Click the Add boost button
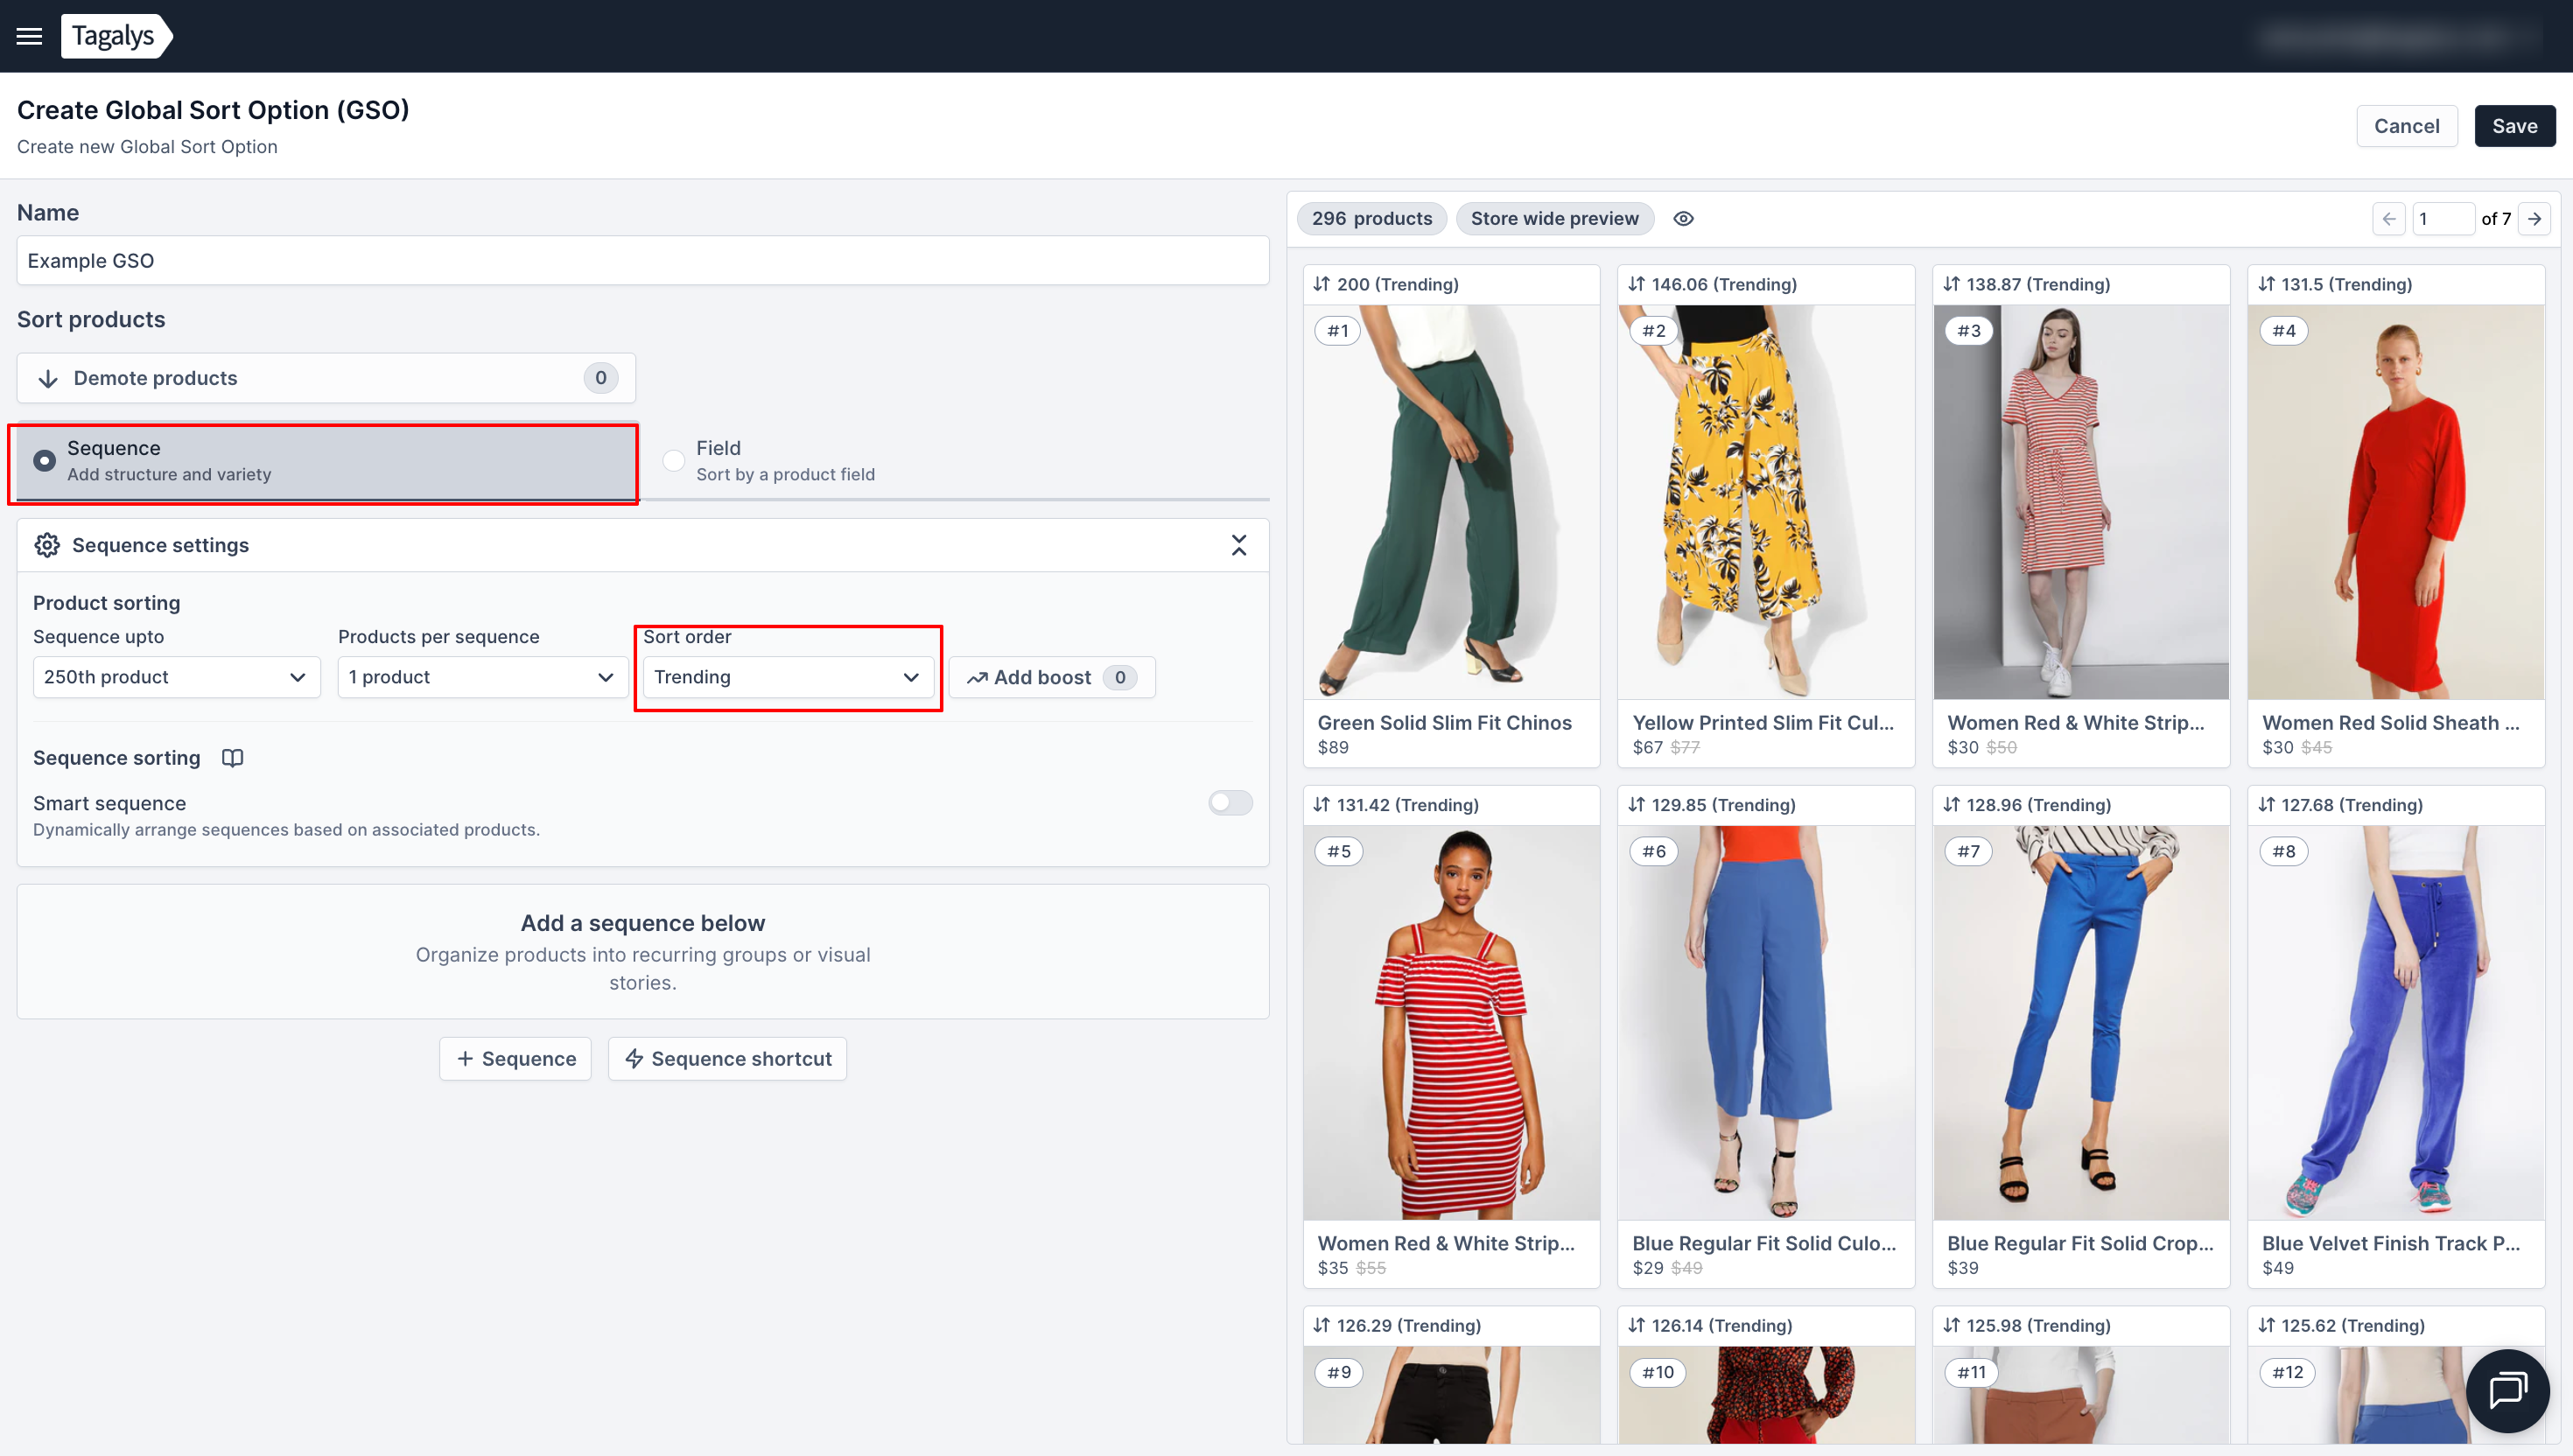The image size is (2573, 1456). (1051, 677)
